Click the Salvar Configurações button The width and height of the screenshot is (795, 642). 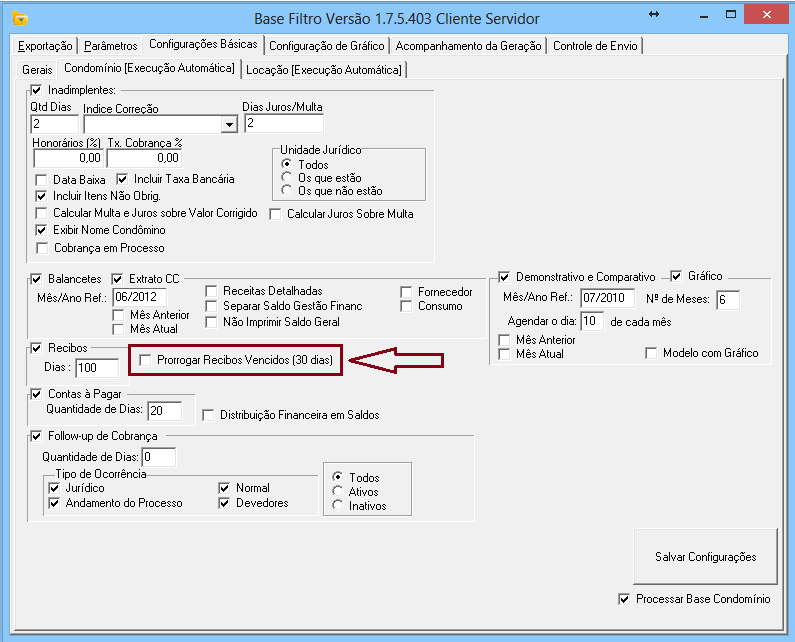pyautogui.click(x=705, y=557)
